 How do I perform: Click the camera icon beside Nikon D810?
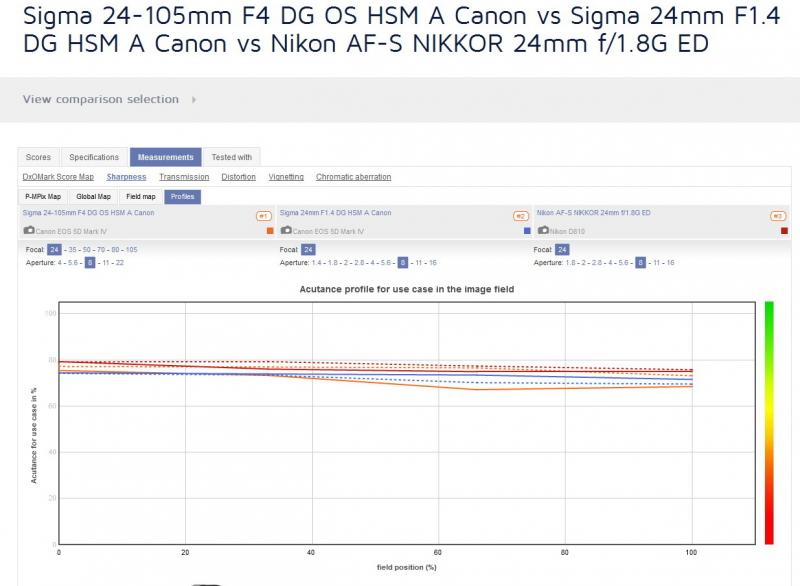[x=543, y=231]
